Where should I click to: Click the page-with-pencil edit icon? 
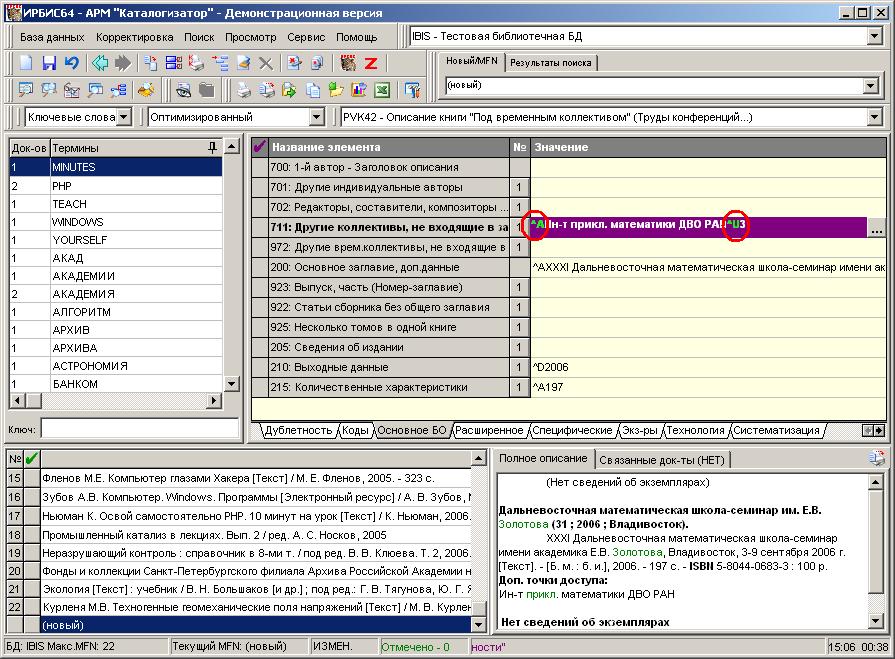pyautogui.click(x=243, y=62)
